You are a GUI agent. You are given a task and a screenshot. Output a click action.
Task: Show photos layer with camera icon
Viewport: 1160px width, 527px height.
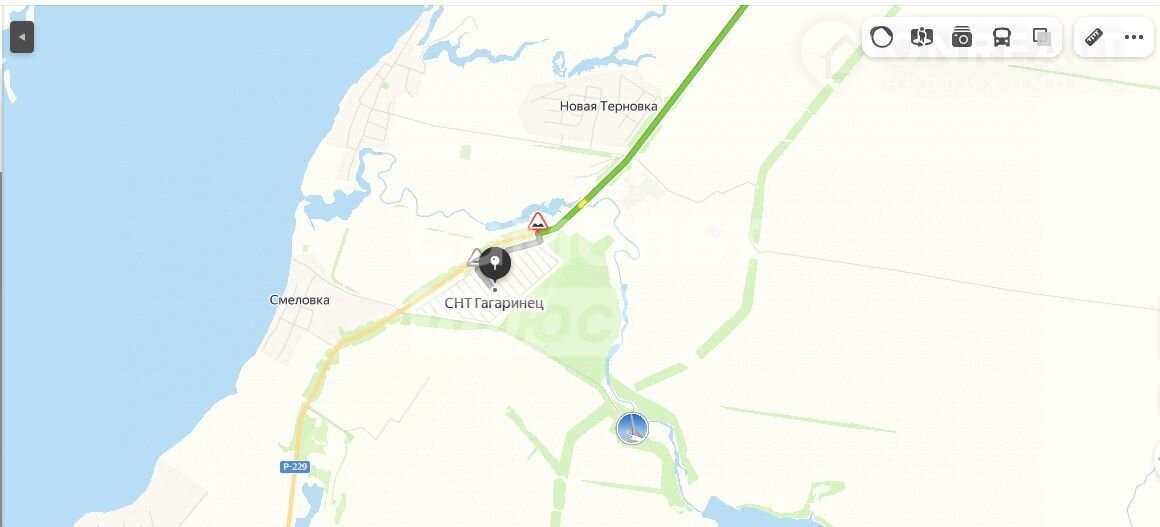click(x=962, y=37)
